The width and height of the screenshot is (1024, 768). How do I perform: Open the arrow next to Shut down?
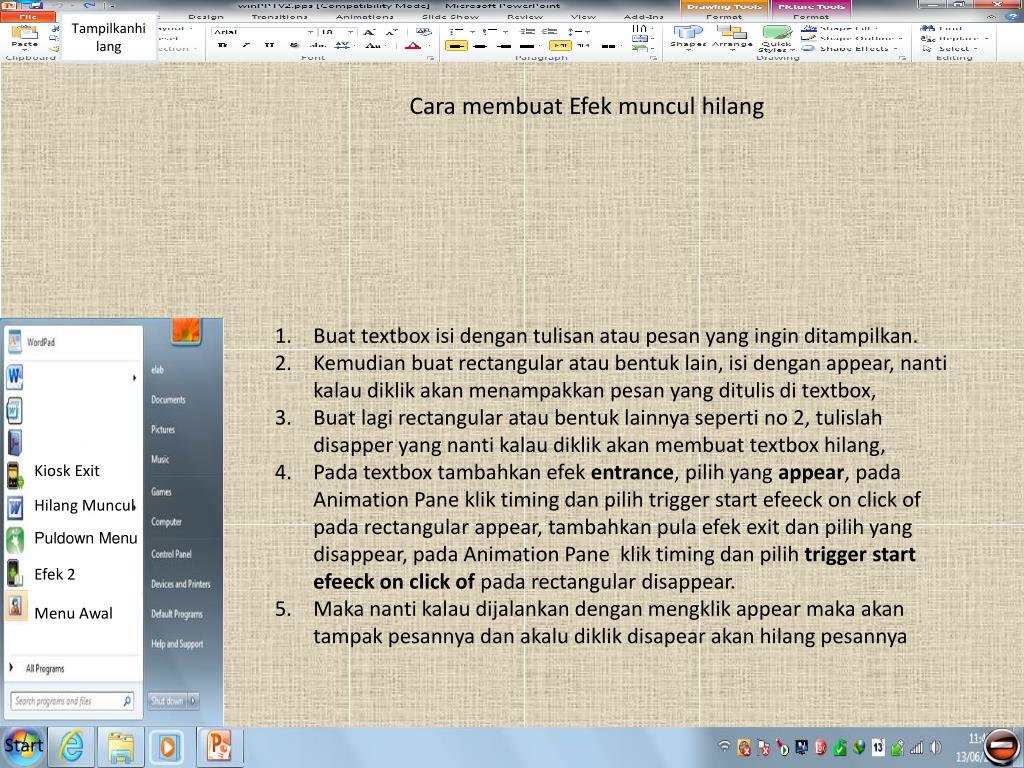[x=193, y=701]
